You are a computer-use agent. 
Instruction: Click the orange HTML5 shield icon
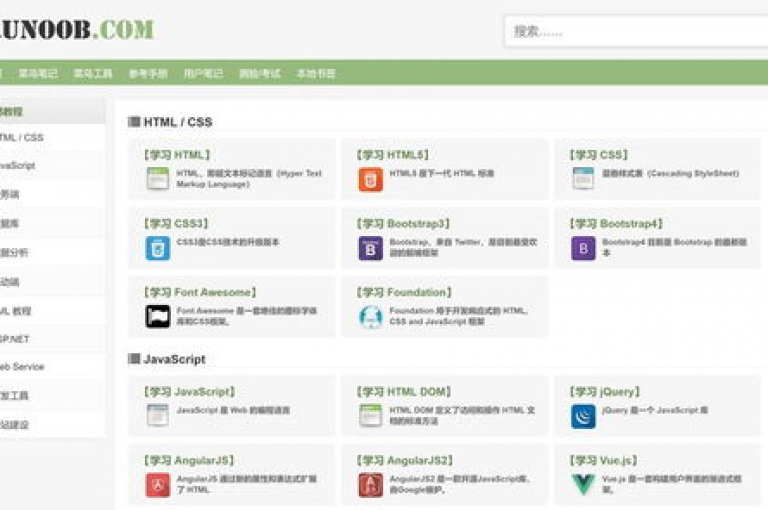pyautogui.click(x=371, y=179)
